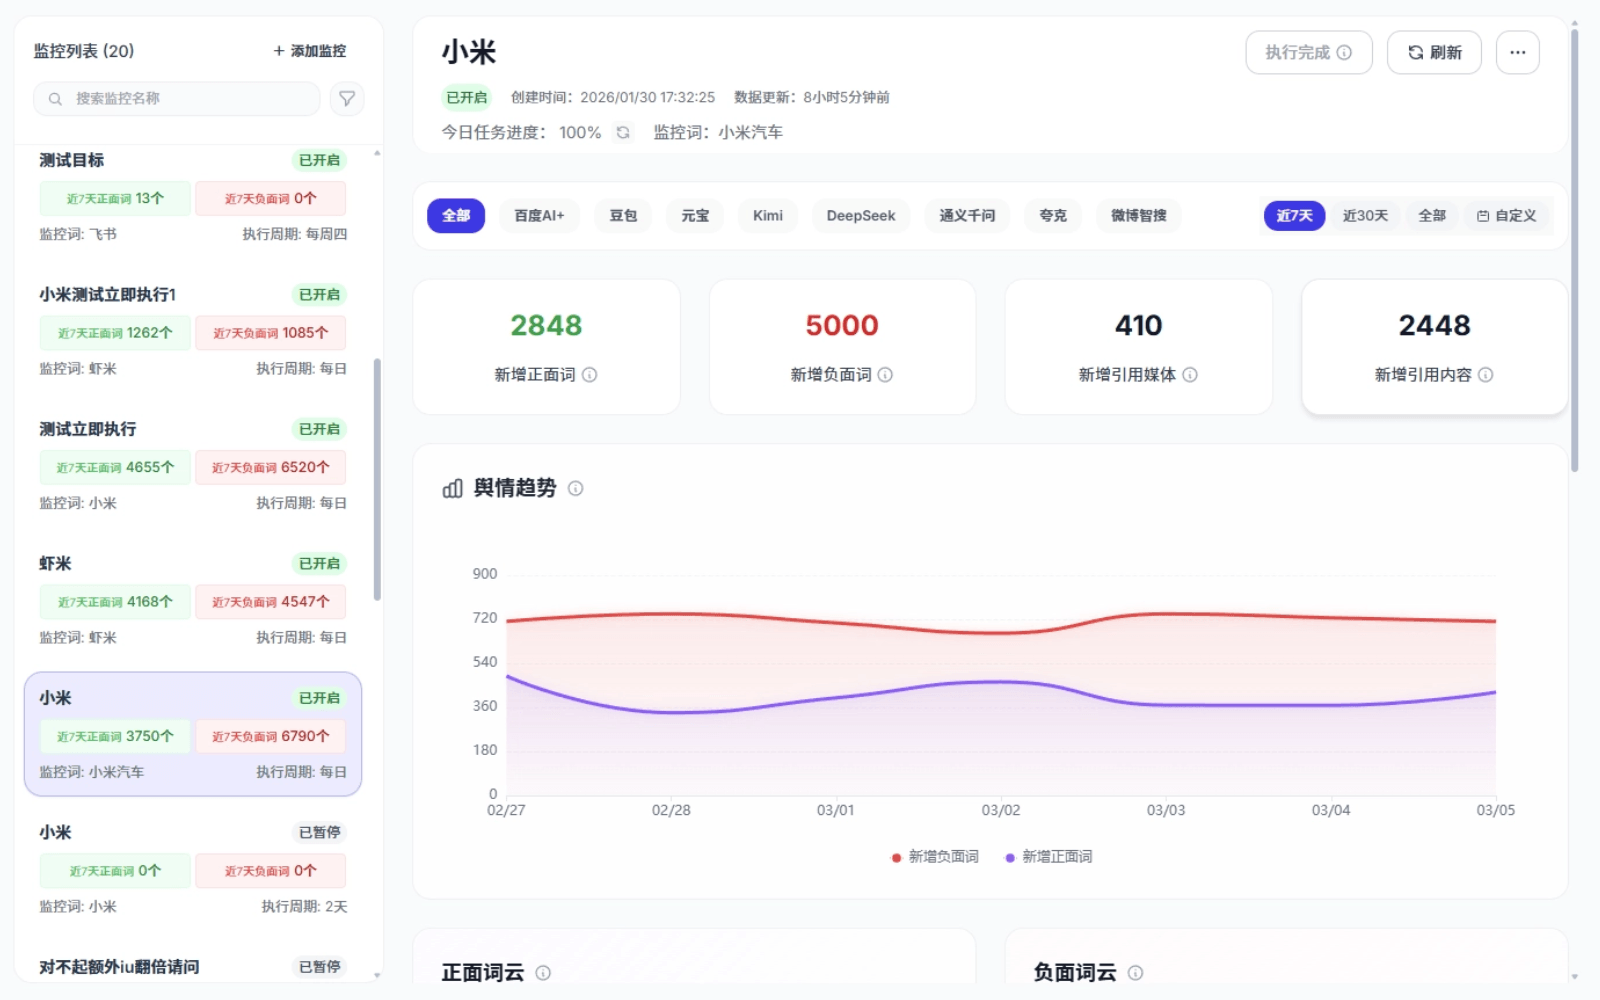Click the 刷新 button
This screenshot has width=1600, height=1000.
[x=1434, y=53]
